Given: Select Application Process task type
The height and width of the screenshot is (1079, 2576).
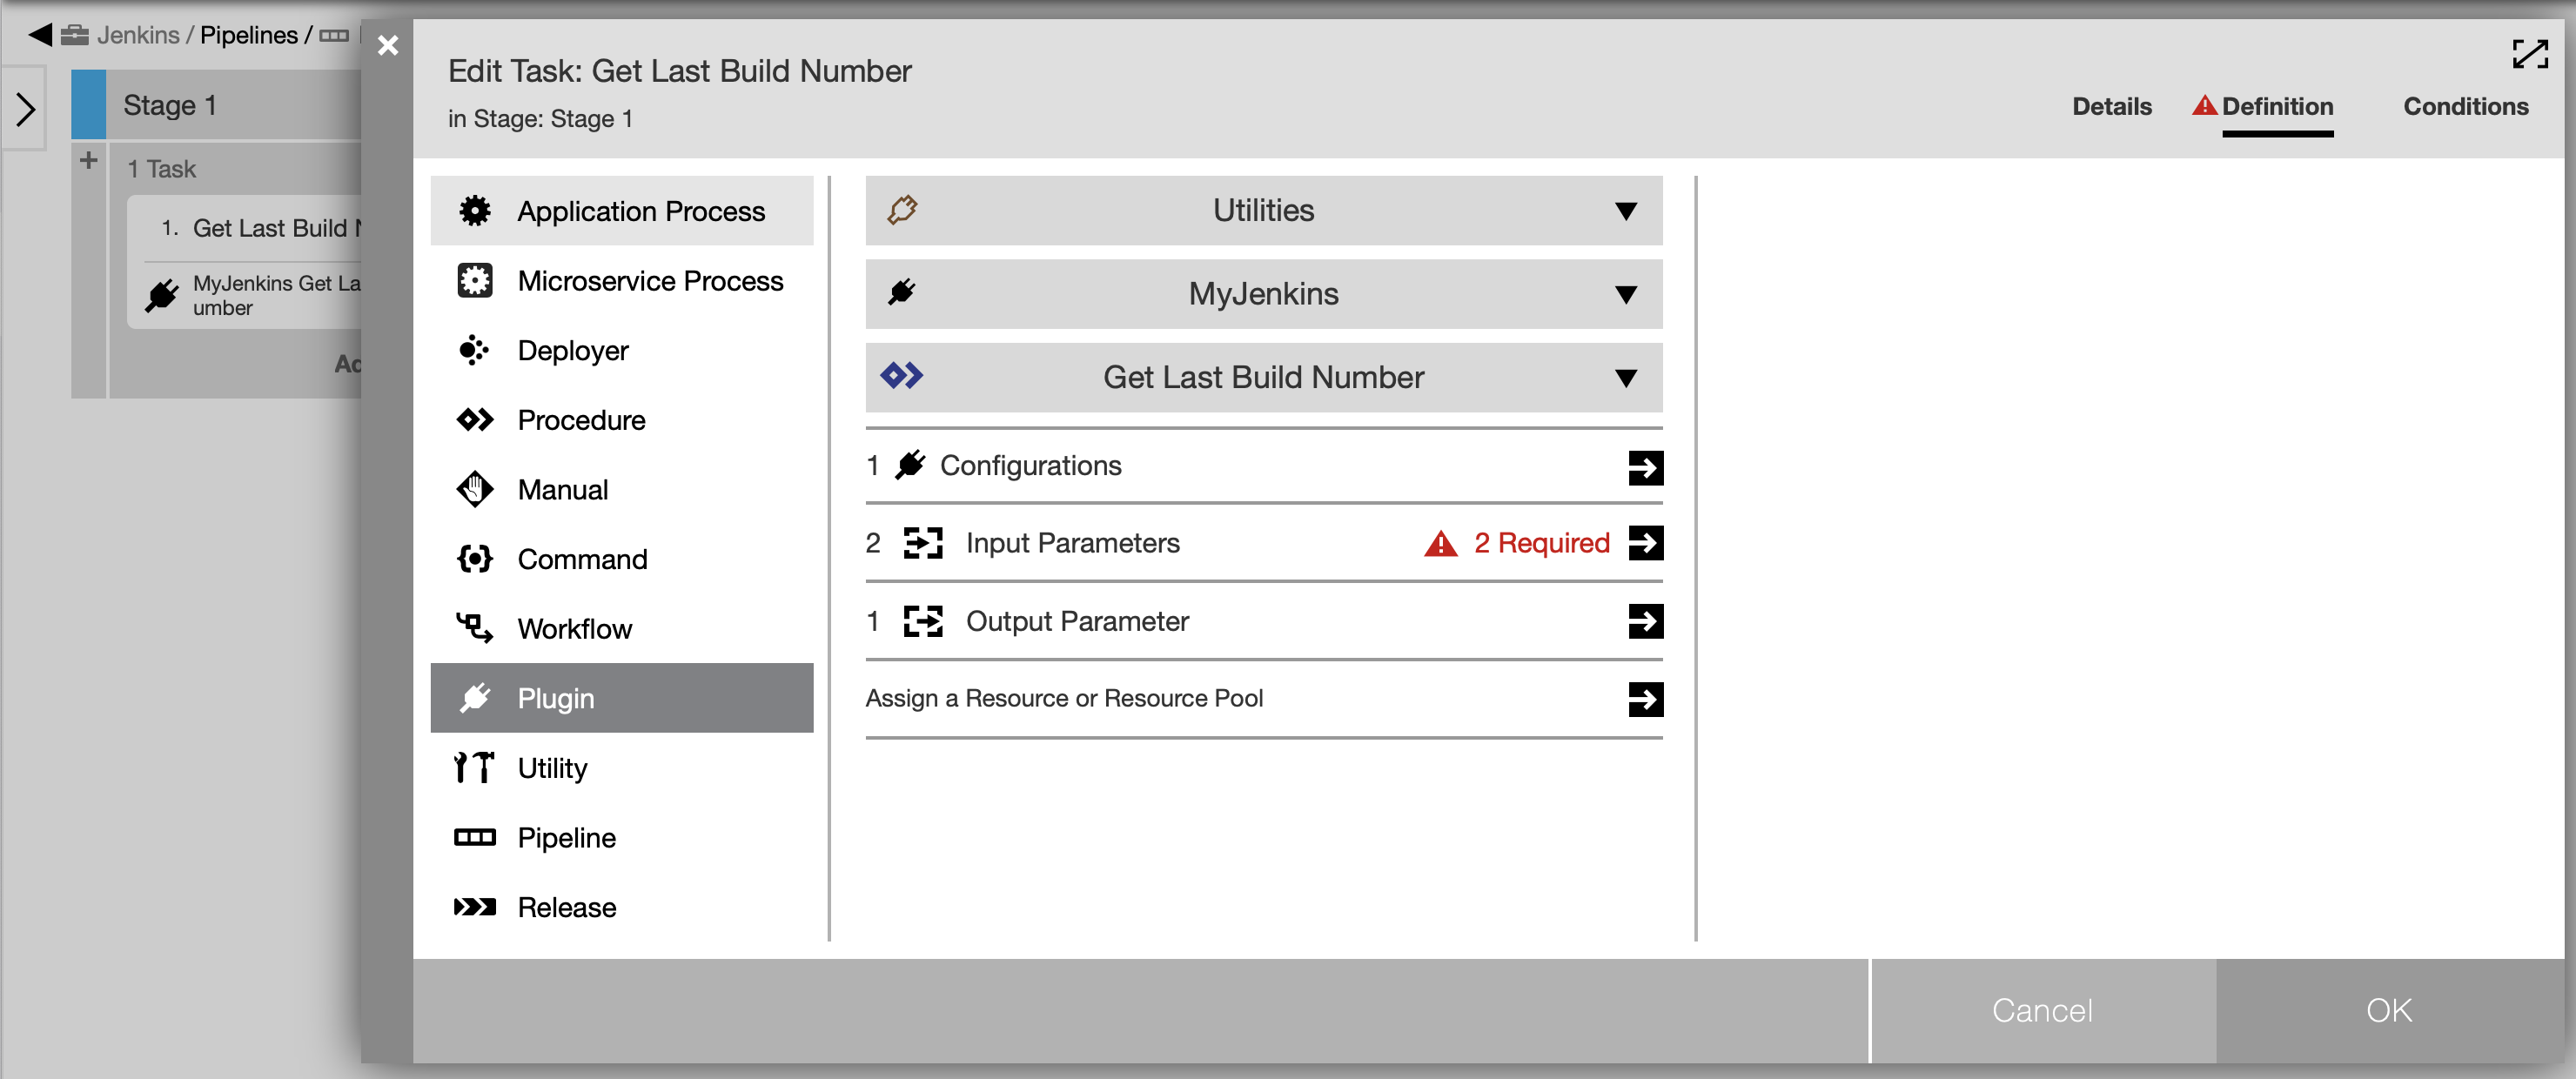Looking at the screenshot, I should click(x=622, y=211).
